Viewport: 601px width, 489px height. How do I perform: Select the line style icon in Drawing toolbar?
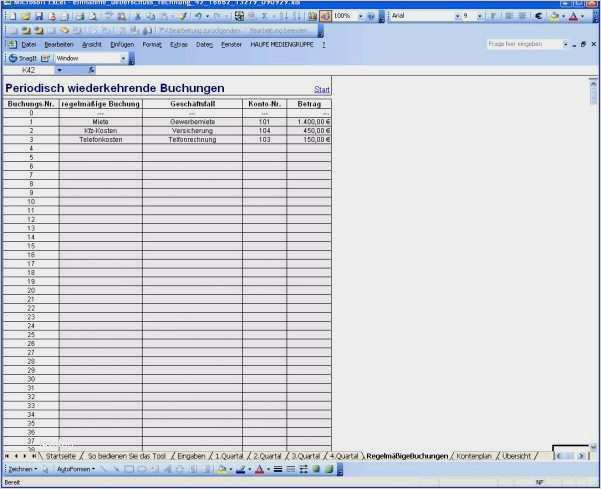click(278, 469)
